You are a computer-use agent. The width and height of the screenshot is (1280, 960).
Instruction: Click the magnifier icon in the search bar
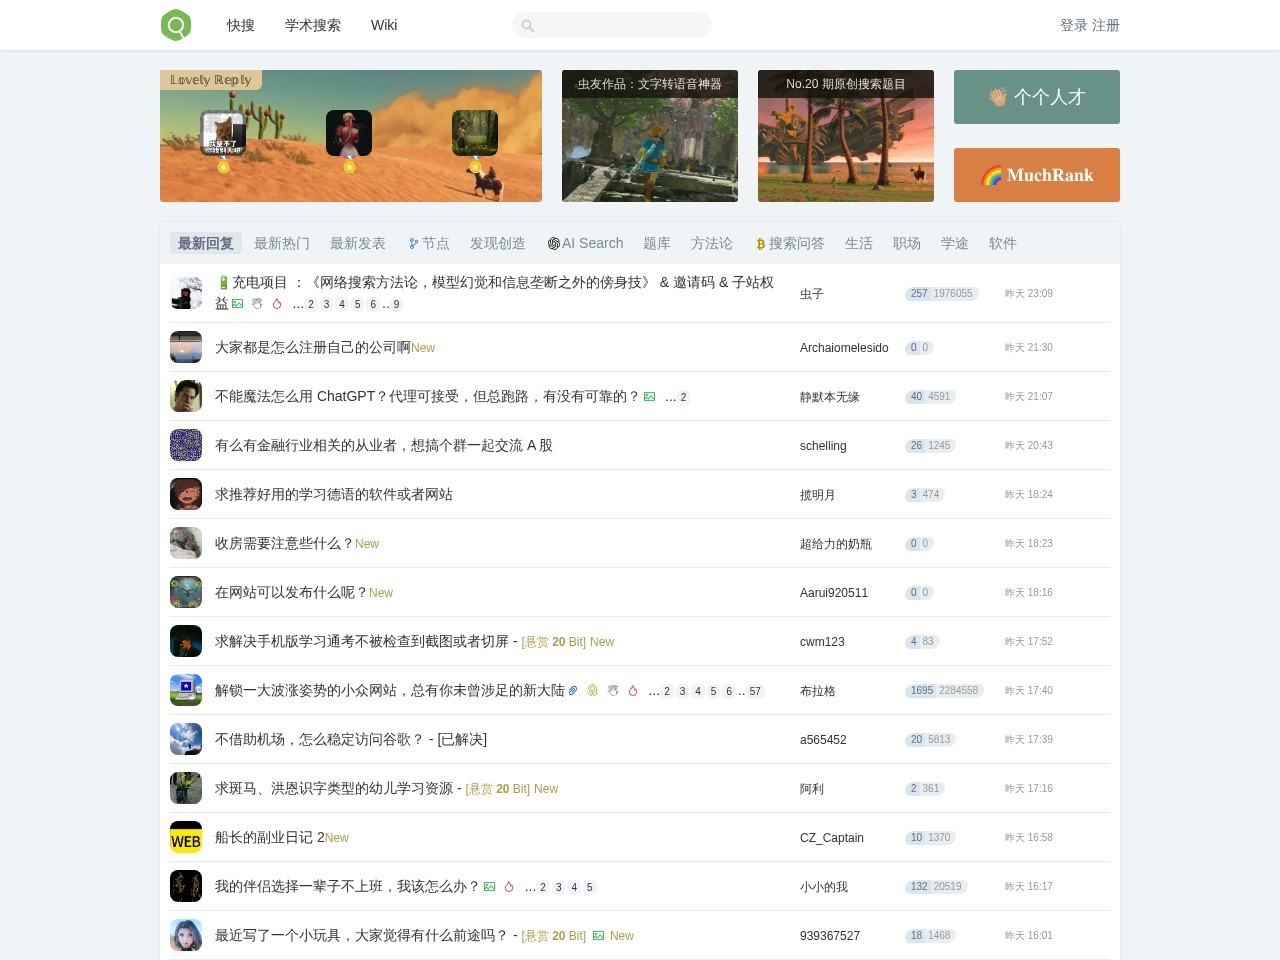(527, 25)
